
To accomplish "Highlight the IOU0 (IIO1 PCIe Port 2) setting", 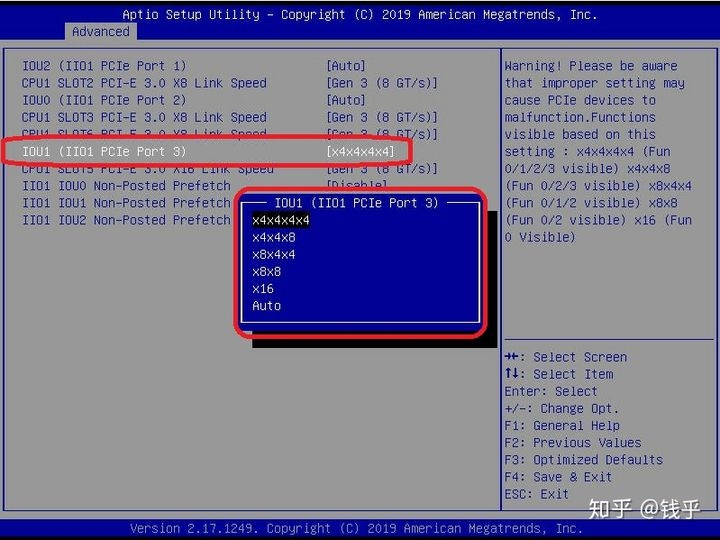I will tap(104, 100).
